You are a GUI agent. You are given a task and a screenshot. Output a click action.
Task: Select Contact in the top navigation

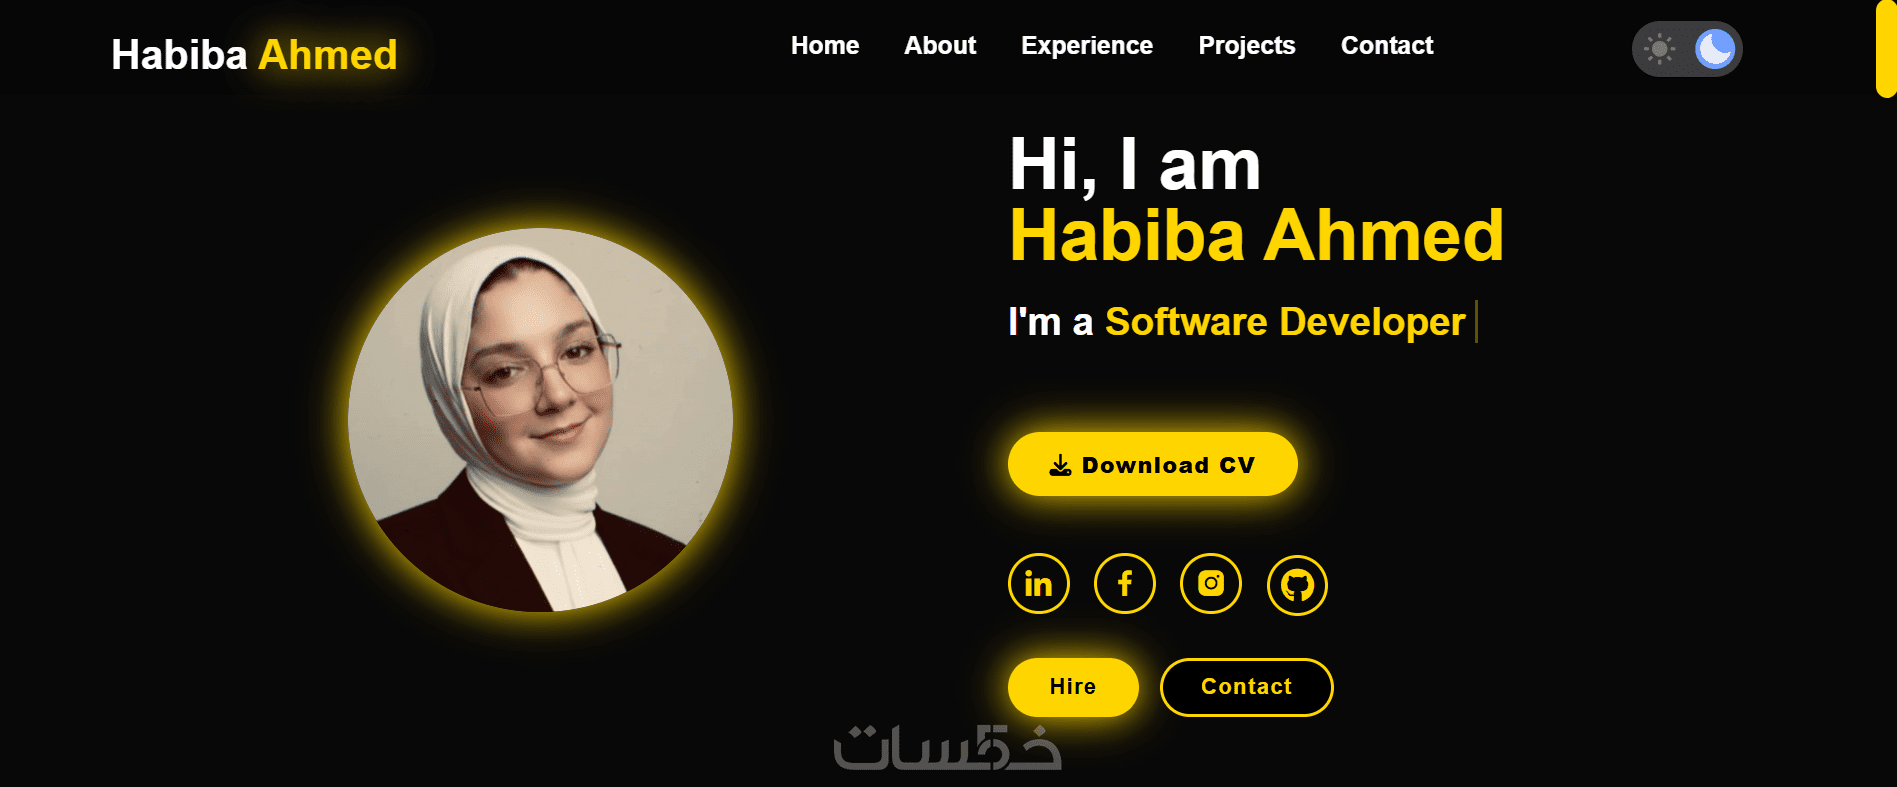pyautogui.click(x=1387, y=46)
